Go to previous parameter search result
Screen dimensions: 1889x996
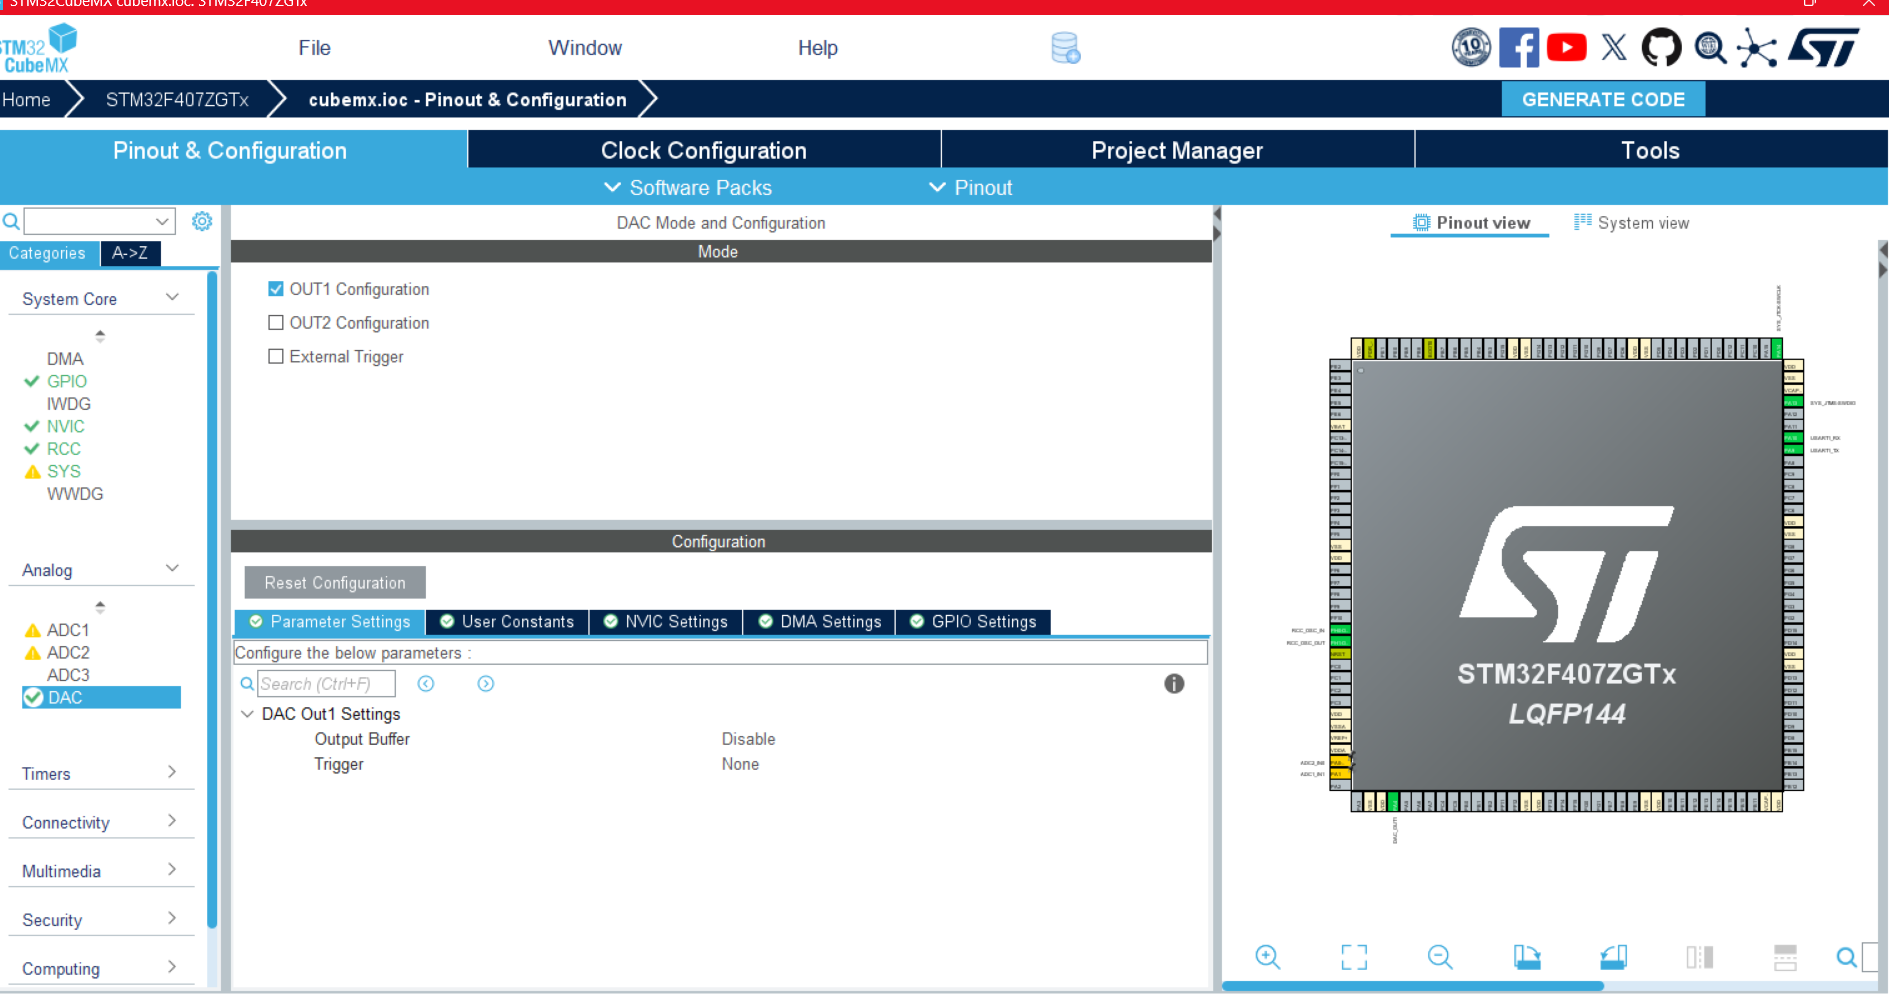426,684
